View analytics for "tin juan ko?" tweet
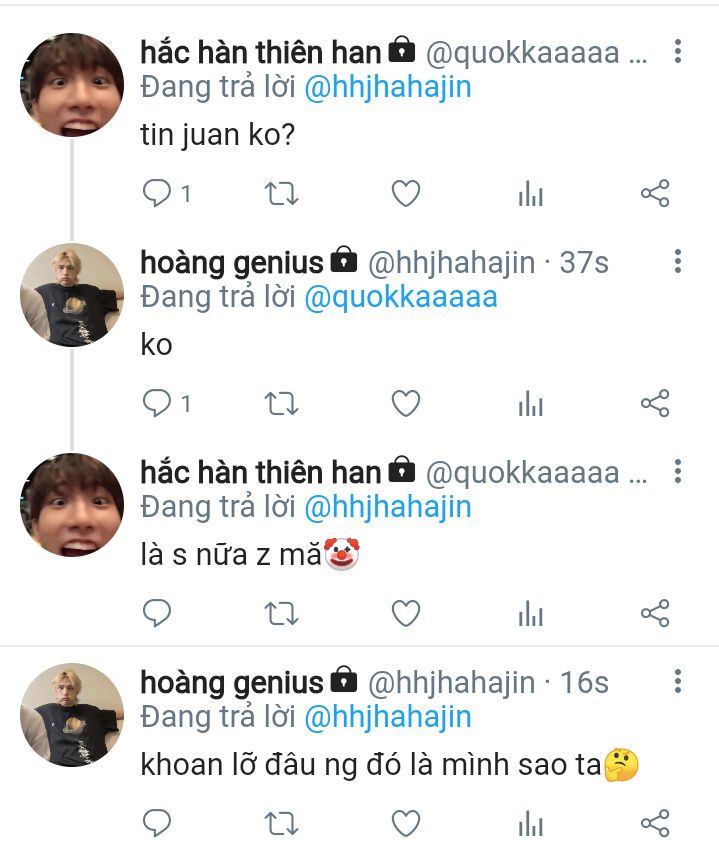The width and height of the screenshot is (719, 853). (x=530, y=194)
